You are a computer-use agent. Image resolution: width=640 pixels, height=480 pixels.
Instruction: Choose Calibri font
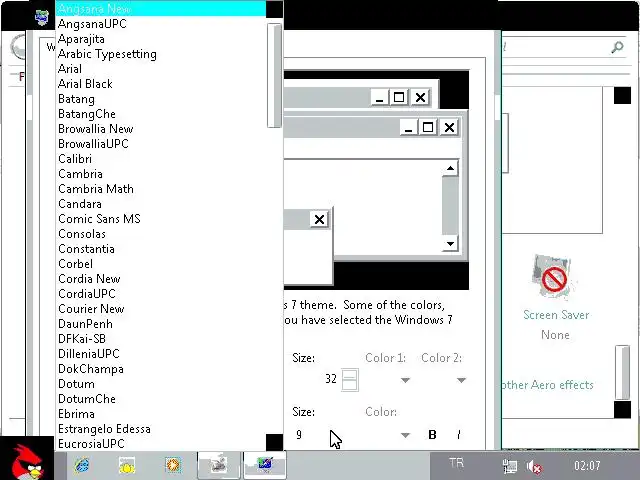[x=161, y=159]
